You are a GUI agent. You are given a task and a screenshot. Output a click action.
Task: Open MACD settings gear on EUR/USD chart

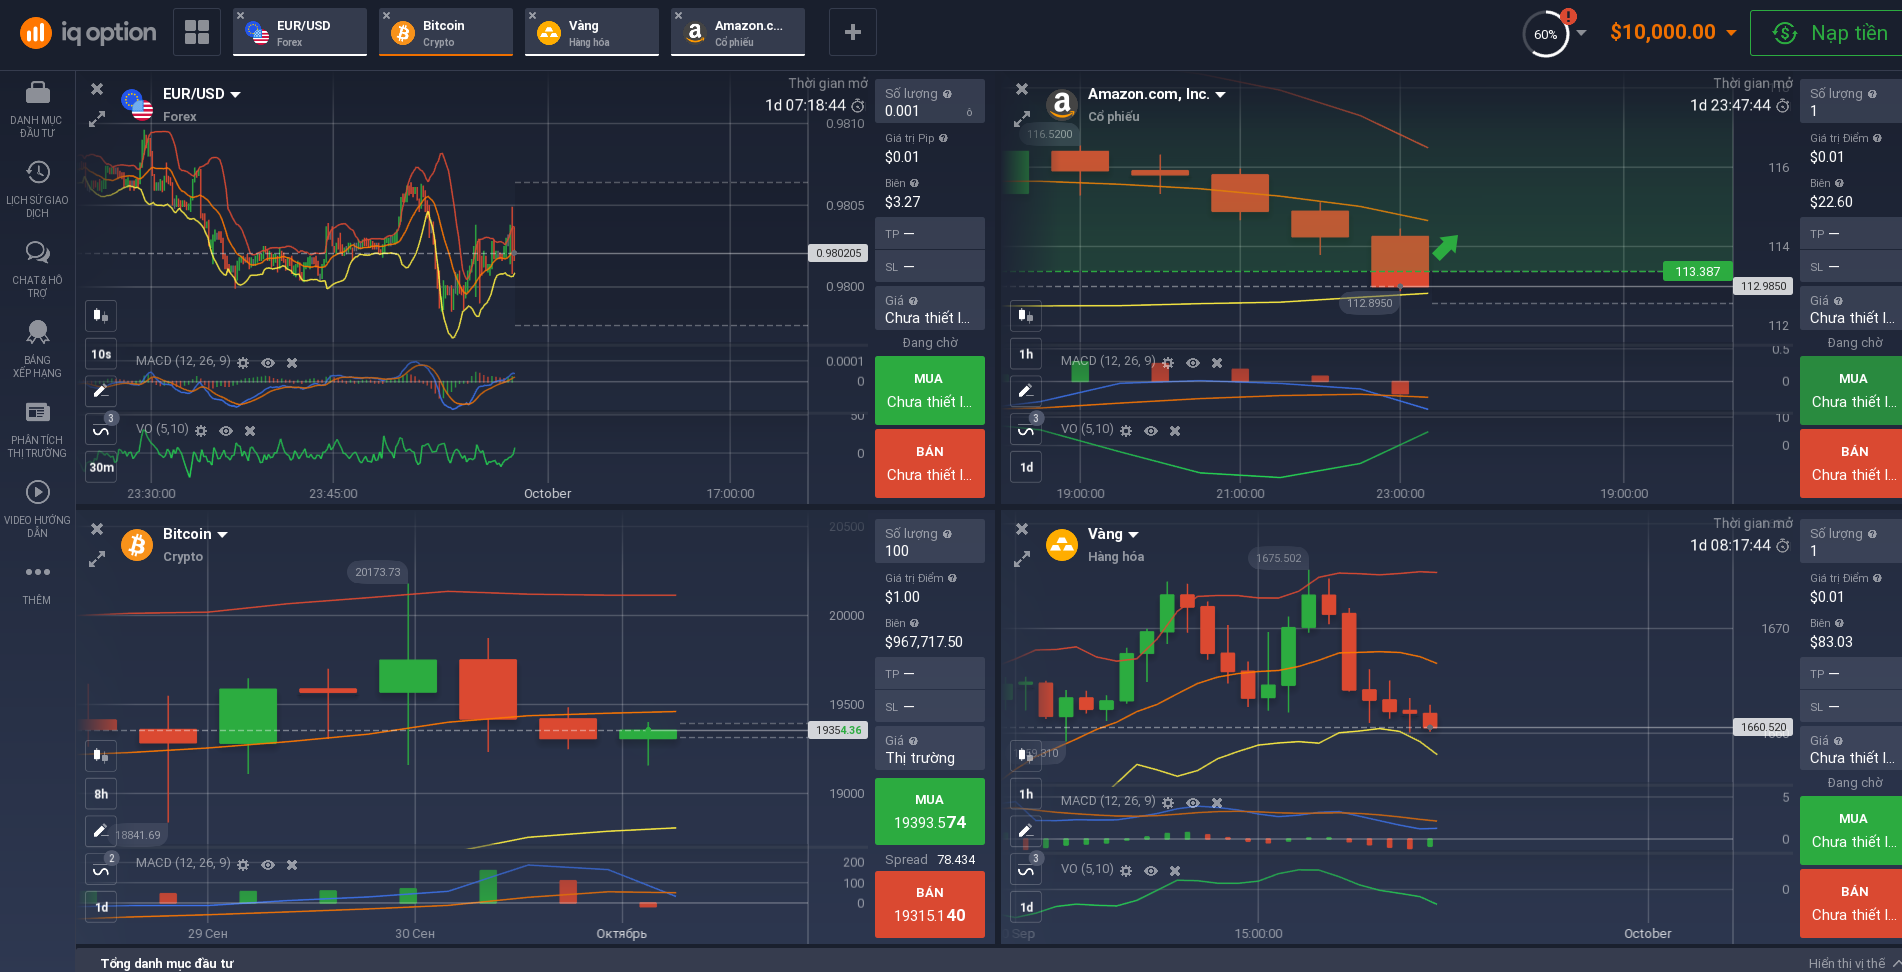coord(243,363)
